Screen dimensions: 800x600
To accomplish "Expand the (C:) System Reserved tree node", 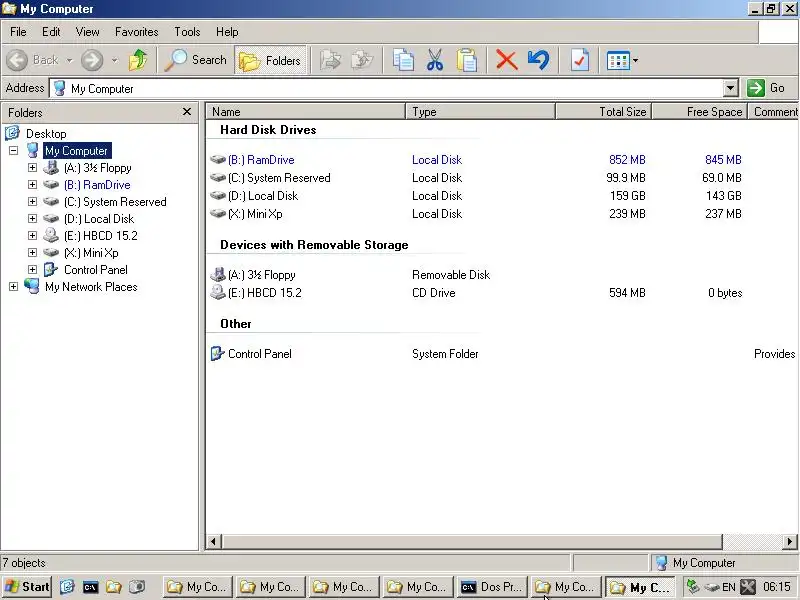I will (32, 202).
